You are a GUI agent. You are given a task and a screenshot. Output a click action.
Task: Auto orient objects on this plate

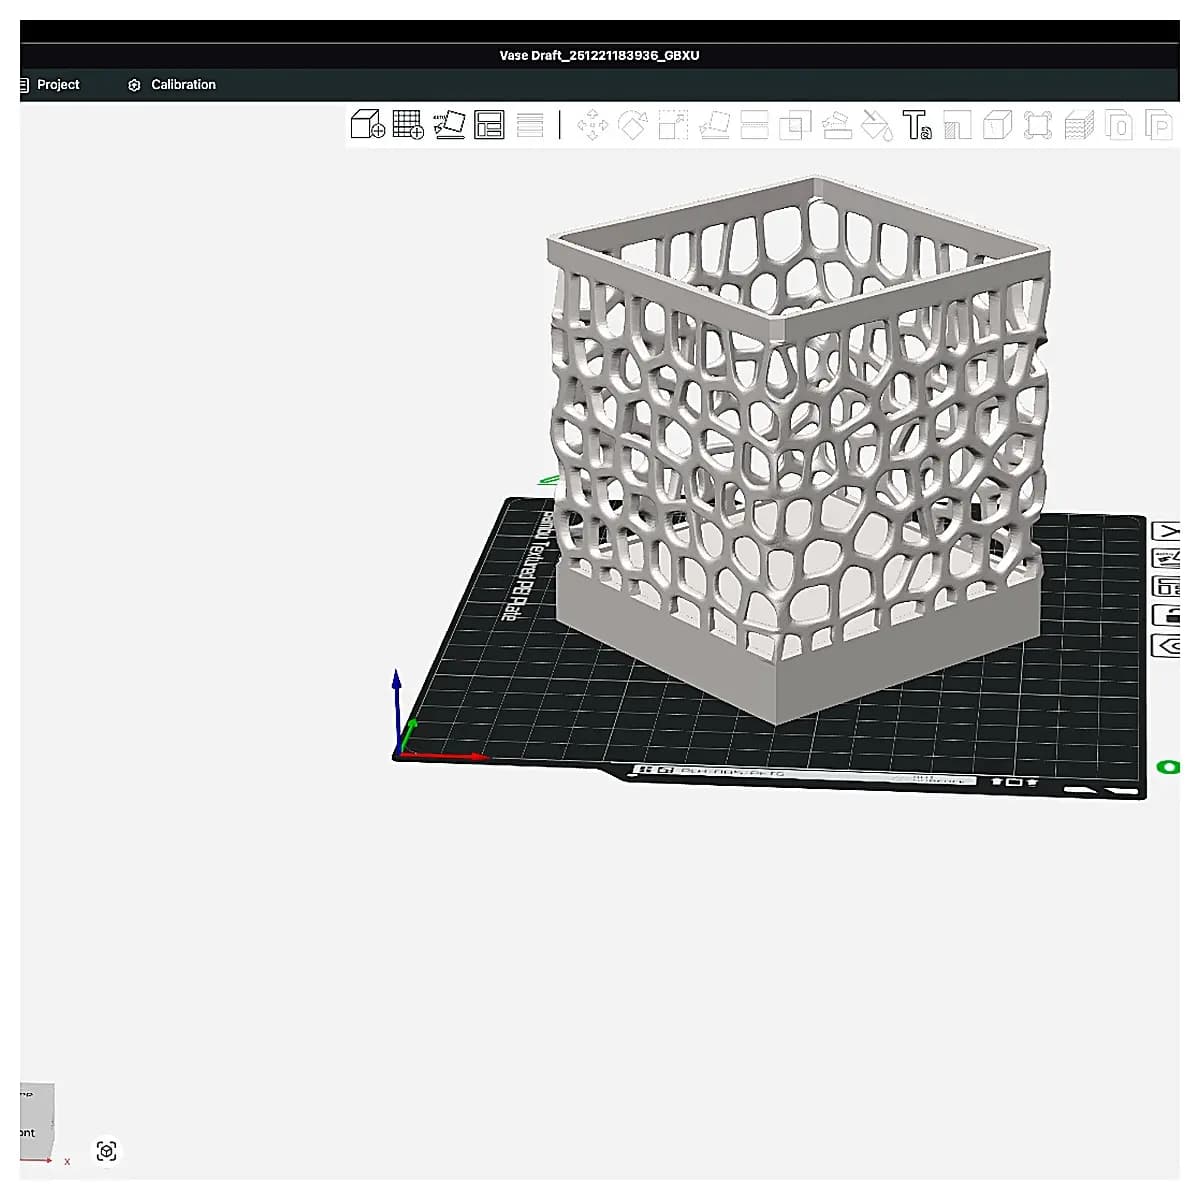1166,559
